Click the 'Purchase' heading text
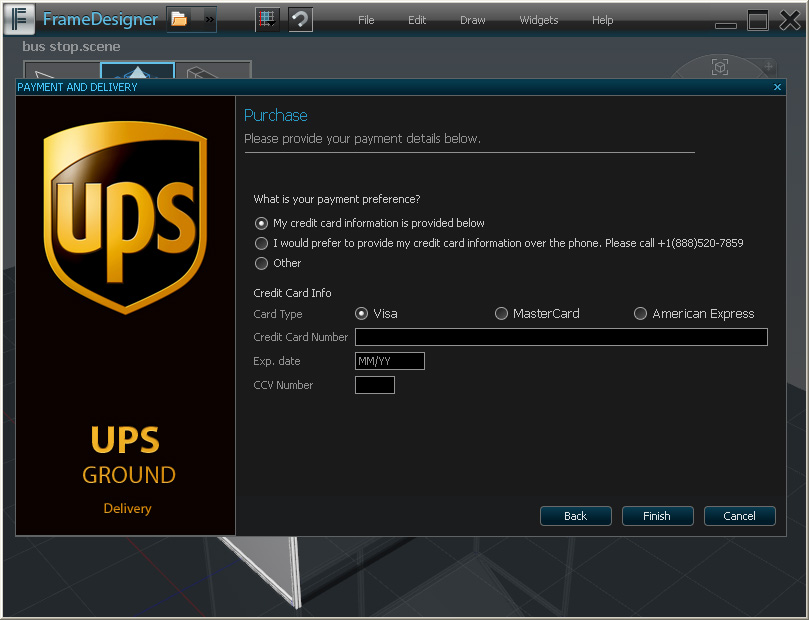 (276, 116)
